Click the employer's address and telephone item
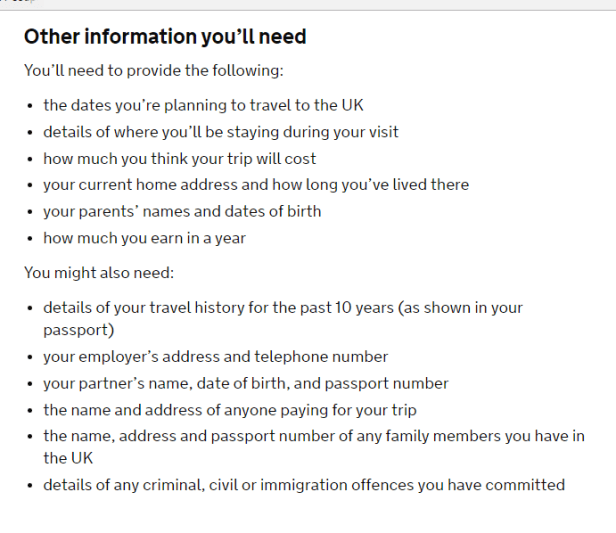 coord(215,356)
